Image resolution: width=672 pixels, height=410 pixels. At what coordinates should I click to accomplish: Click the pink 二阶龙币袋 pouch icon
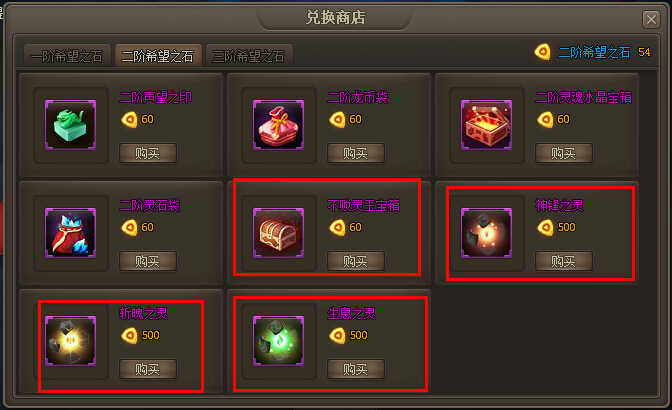[x=279, y=125]
